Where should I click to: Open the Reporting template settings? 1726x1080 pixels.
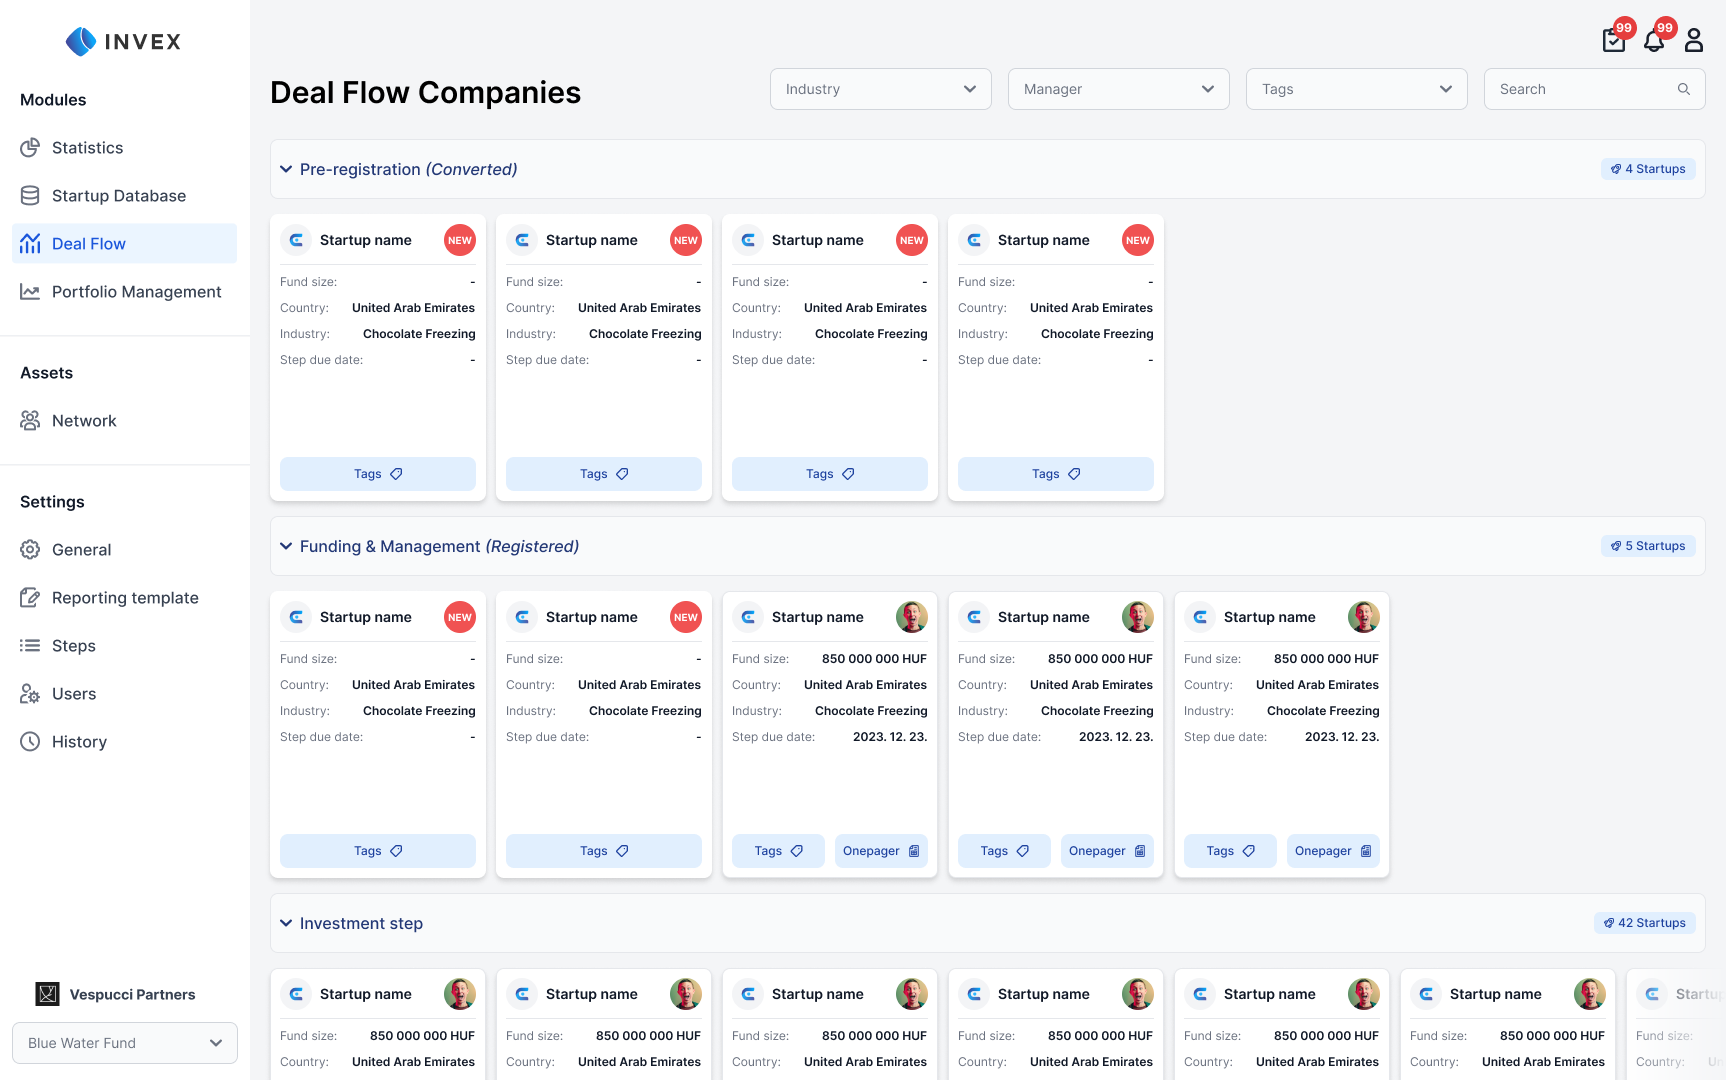[125, 598]
